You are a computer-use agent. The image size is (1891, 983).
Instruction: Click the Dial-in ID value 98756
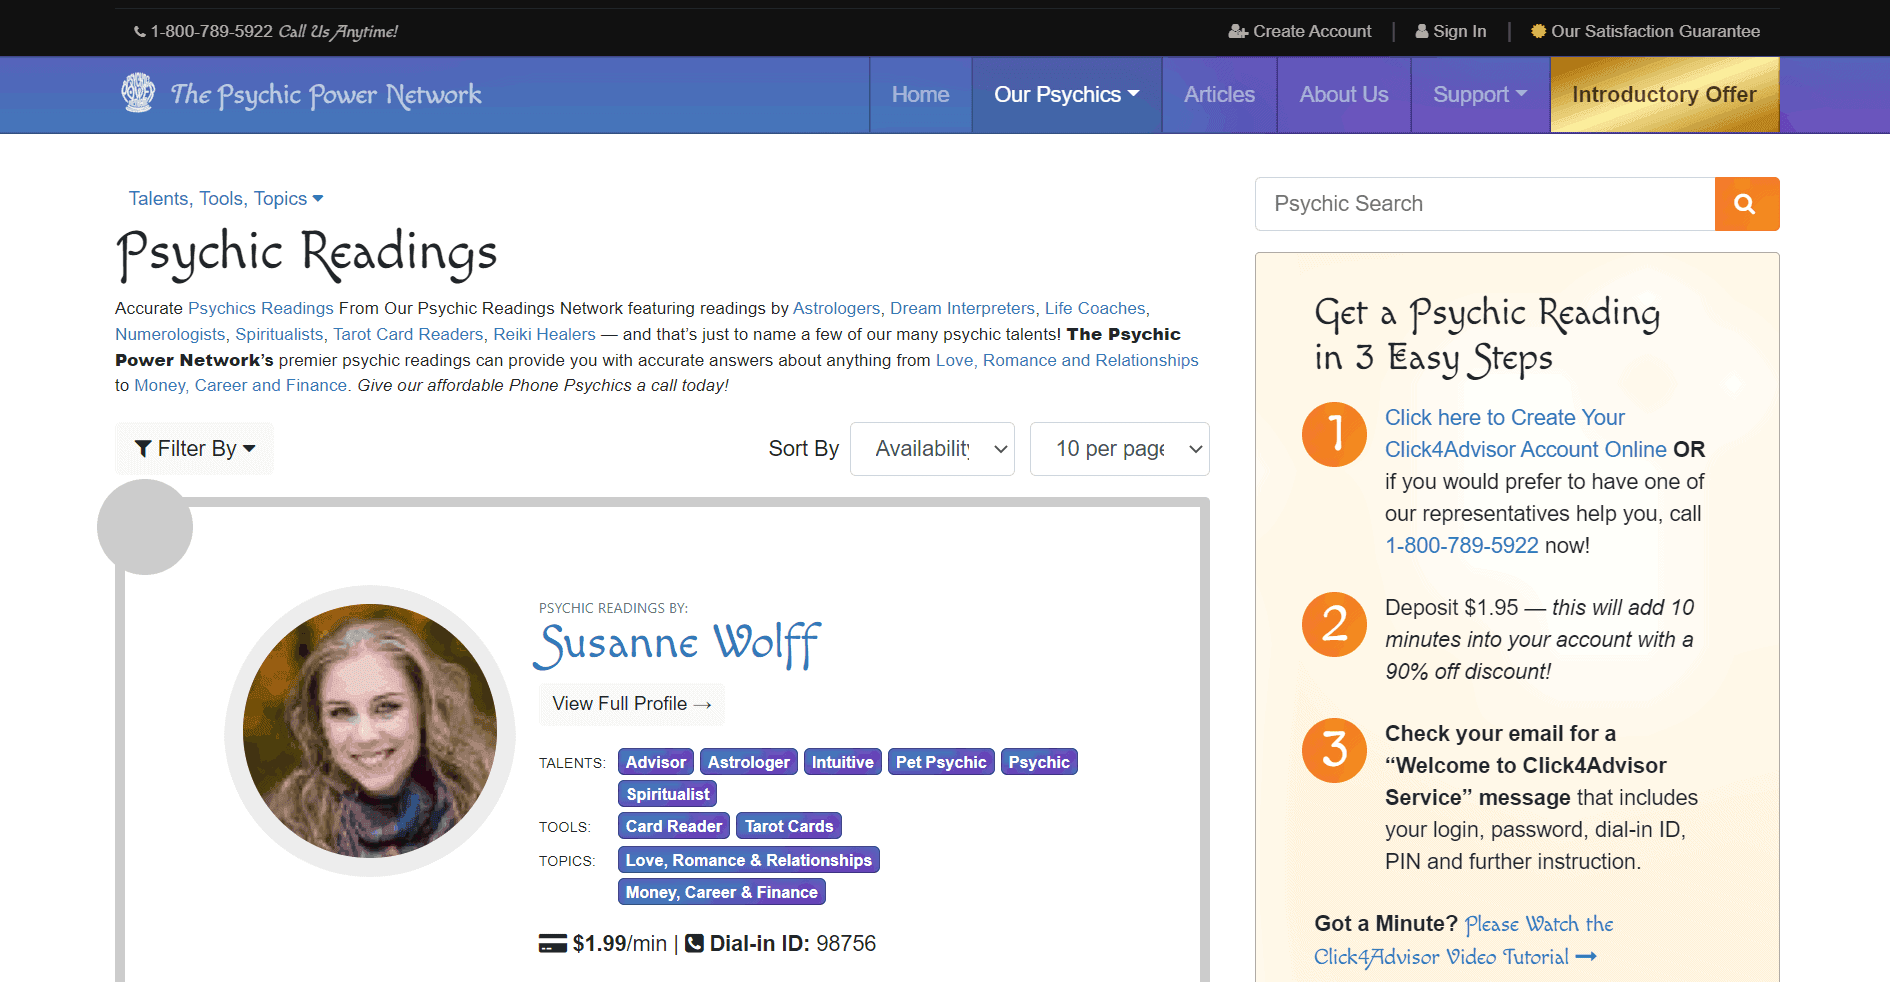pos(846,944)
